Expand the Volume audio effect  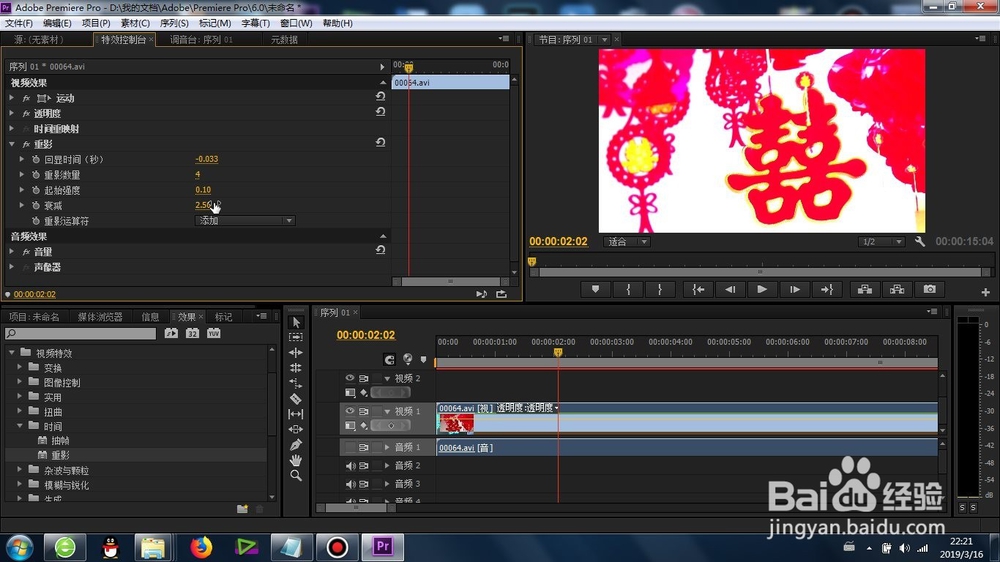[x=11, y=251]
